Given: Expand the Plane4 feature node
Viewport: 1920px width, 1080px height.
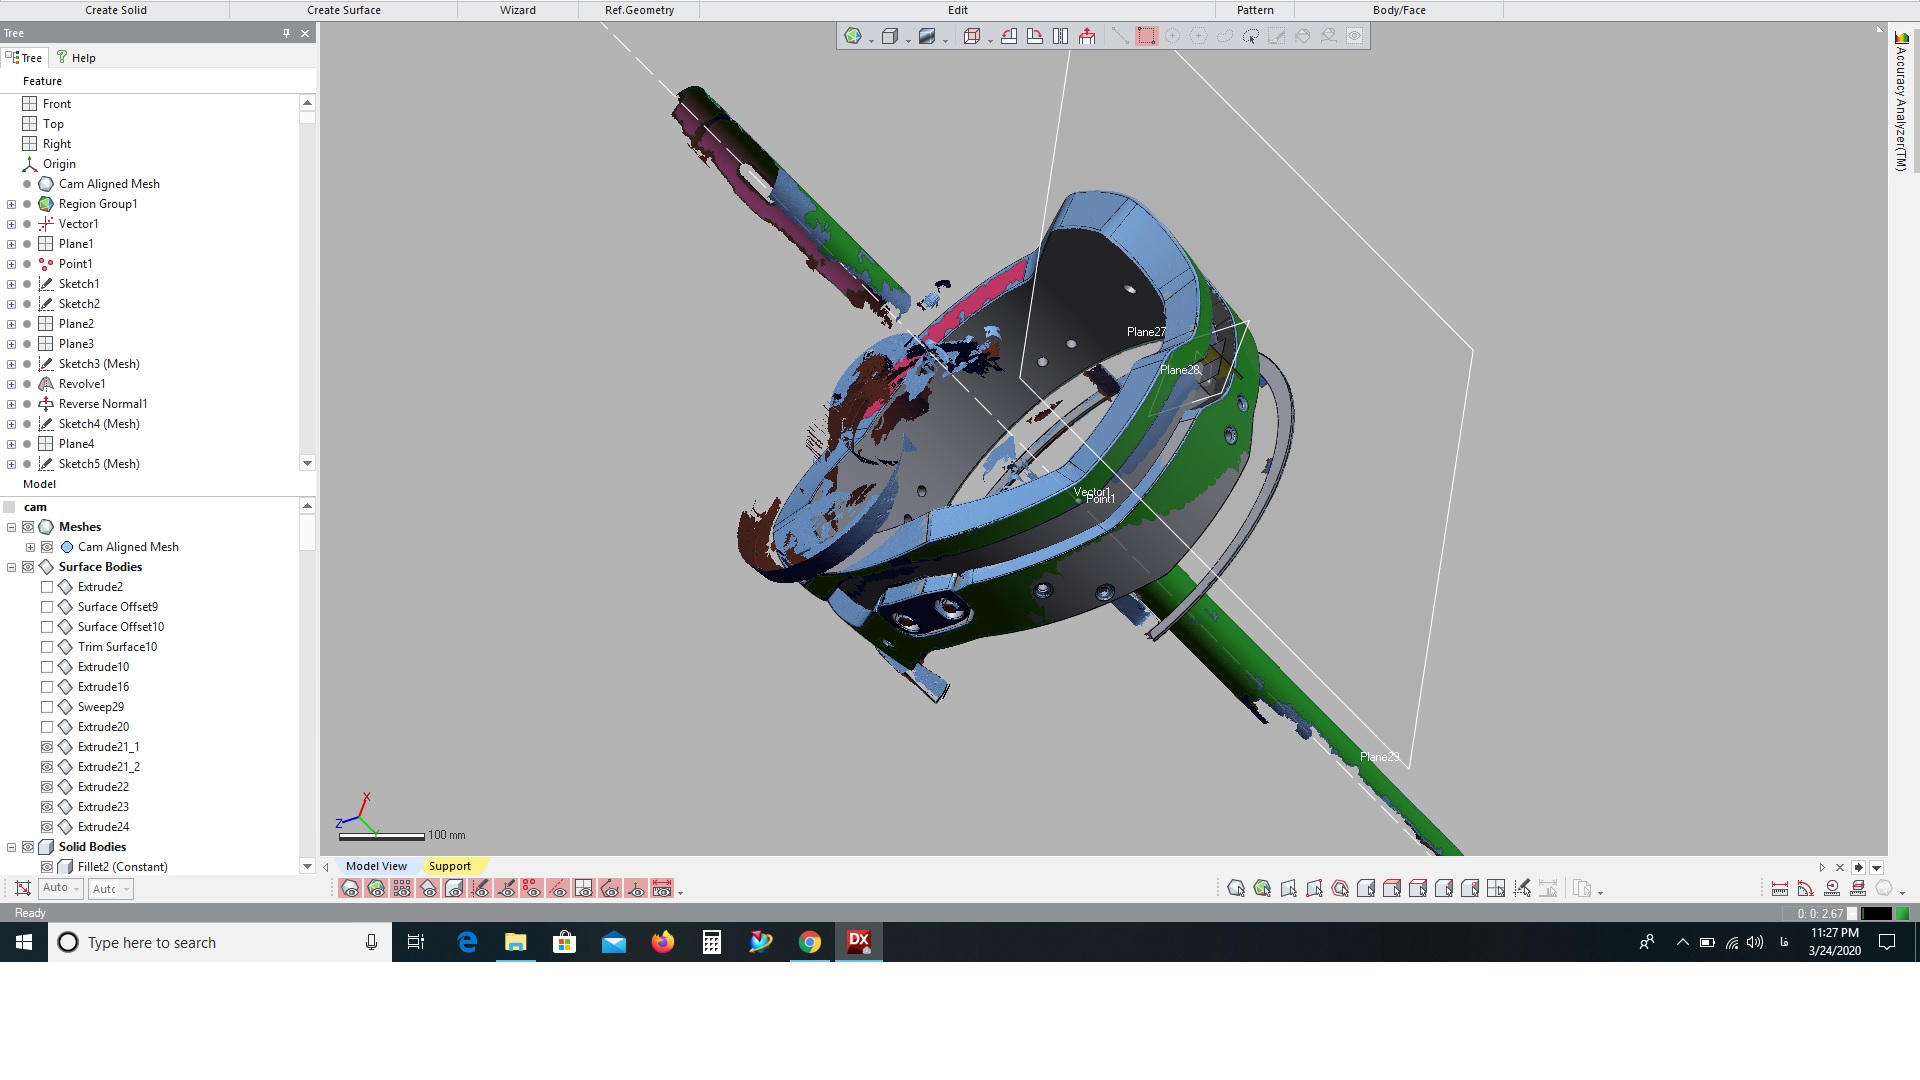Looking at the screenshot, I should [x=11, y=444].
